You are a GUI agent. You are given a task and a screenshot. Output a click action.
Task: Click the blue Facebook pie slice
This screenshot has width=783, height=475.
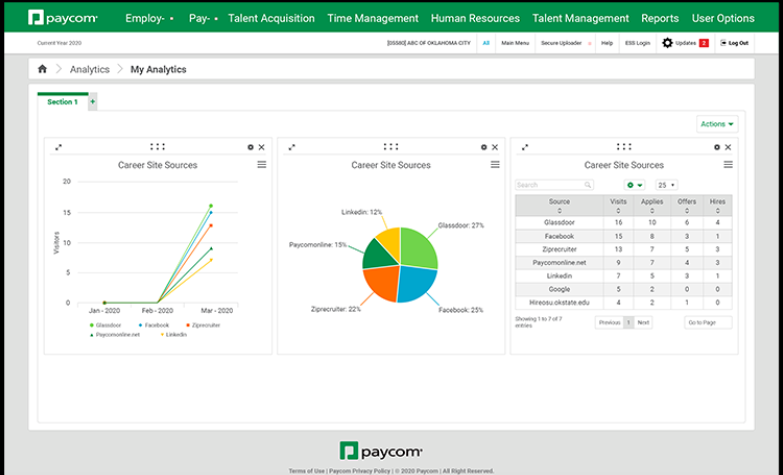click(415, 282)
